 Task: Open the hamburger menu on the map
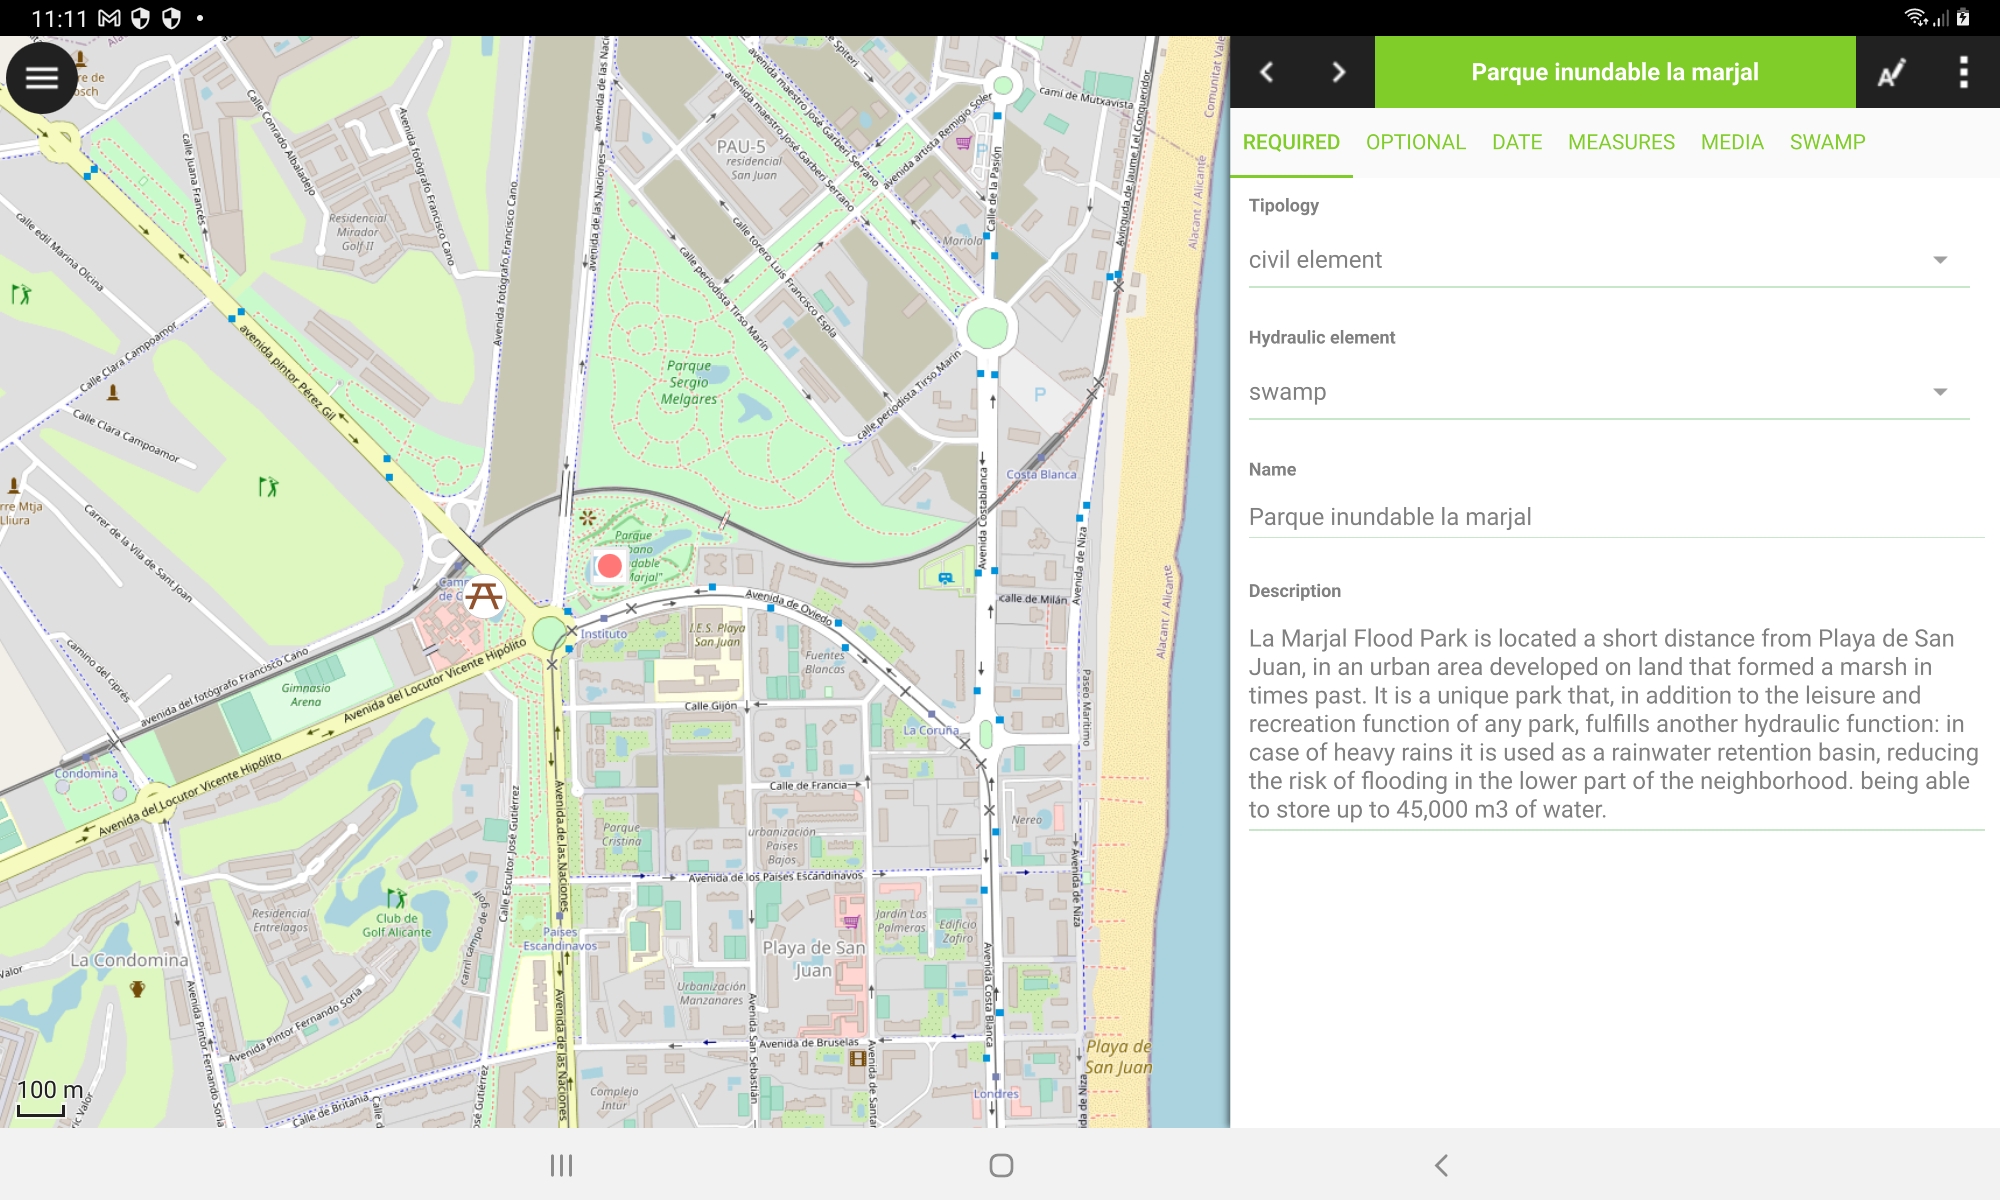(42, 78)
